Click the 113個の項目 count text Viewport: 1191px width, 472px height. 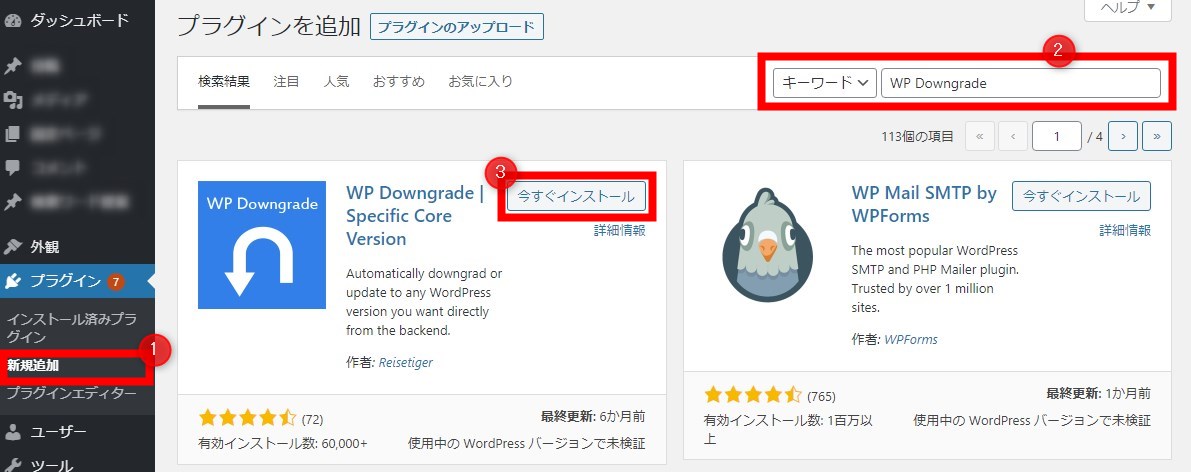[x=918, y=137]
